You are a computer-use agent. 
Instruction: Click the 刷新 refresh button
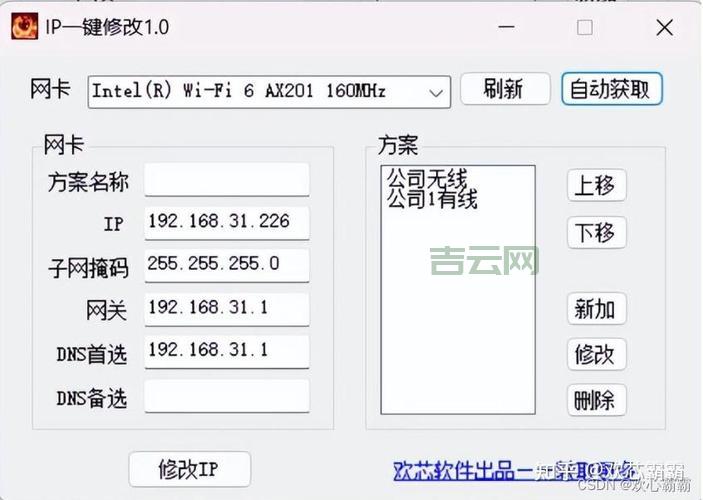pyautogui.click(x=505, y=89)
